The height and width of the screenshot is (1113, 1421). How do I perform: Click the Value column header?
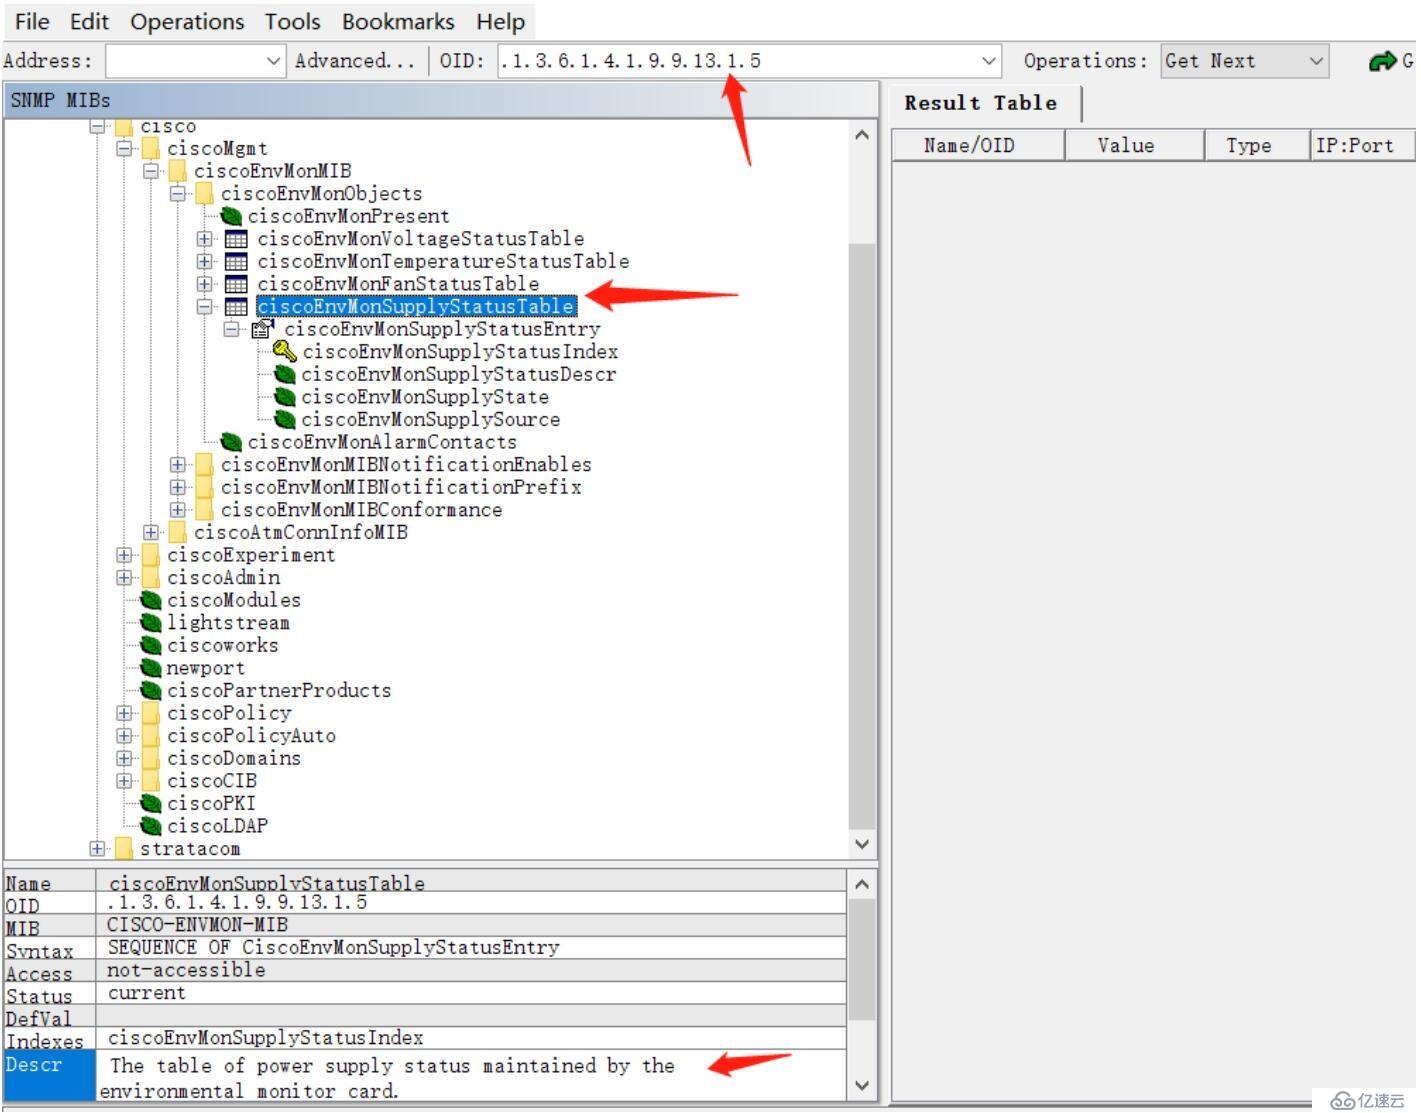pos(1135,146)
